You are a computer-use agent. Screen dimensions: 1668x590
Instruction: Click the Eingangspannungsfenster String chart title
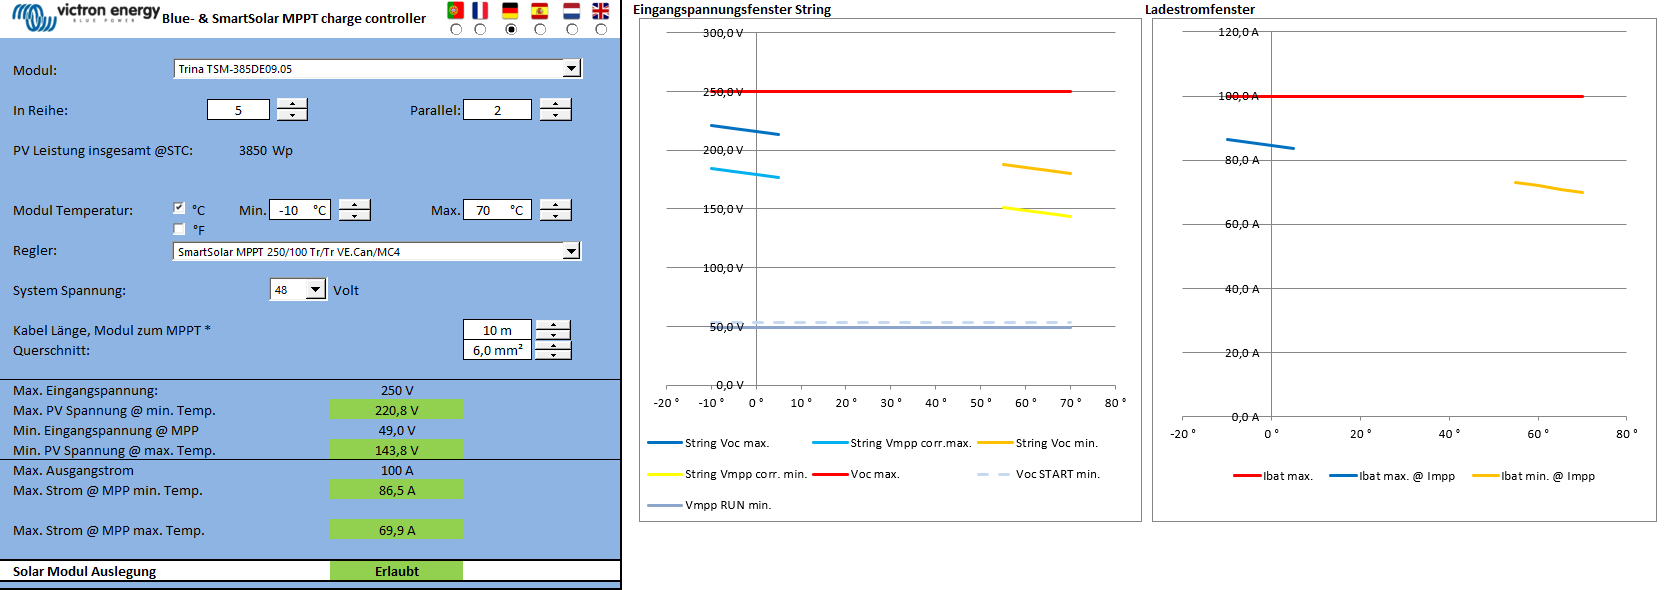pos(732,9)
